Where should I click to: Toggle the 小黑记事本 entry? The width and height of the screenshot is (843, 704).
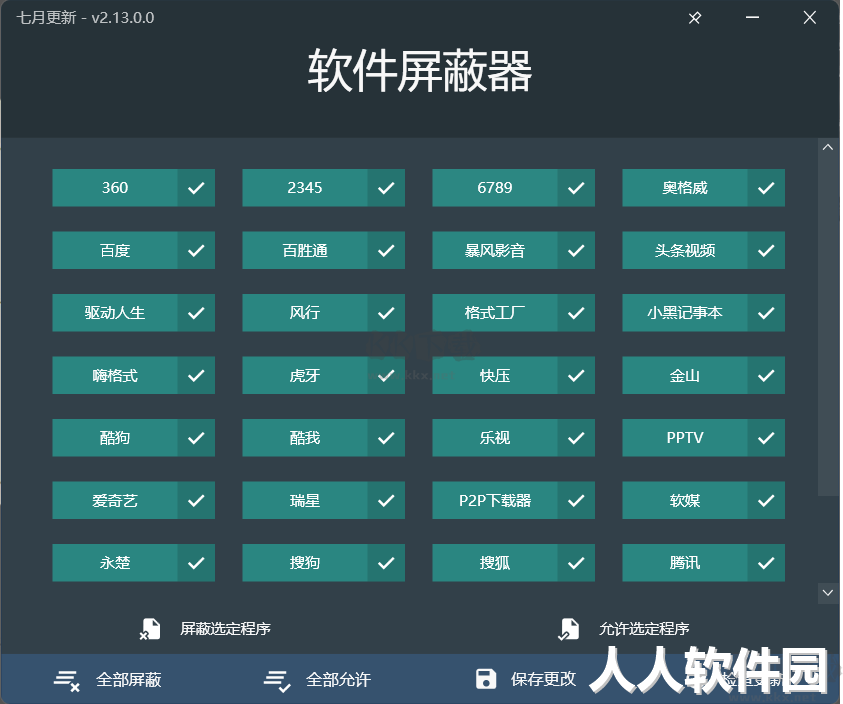click(x=704, y=313)
